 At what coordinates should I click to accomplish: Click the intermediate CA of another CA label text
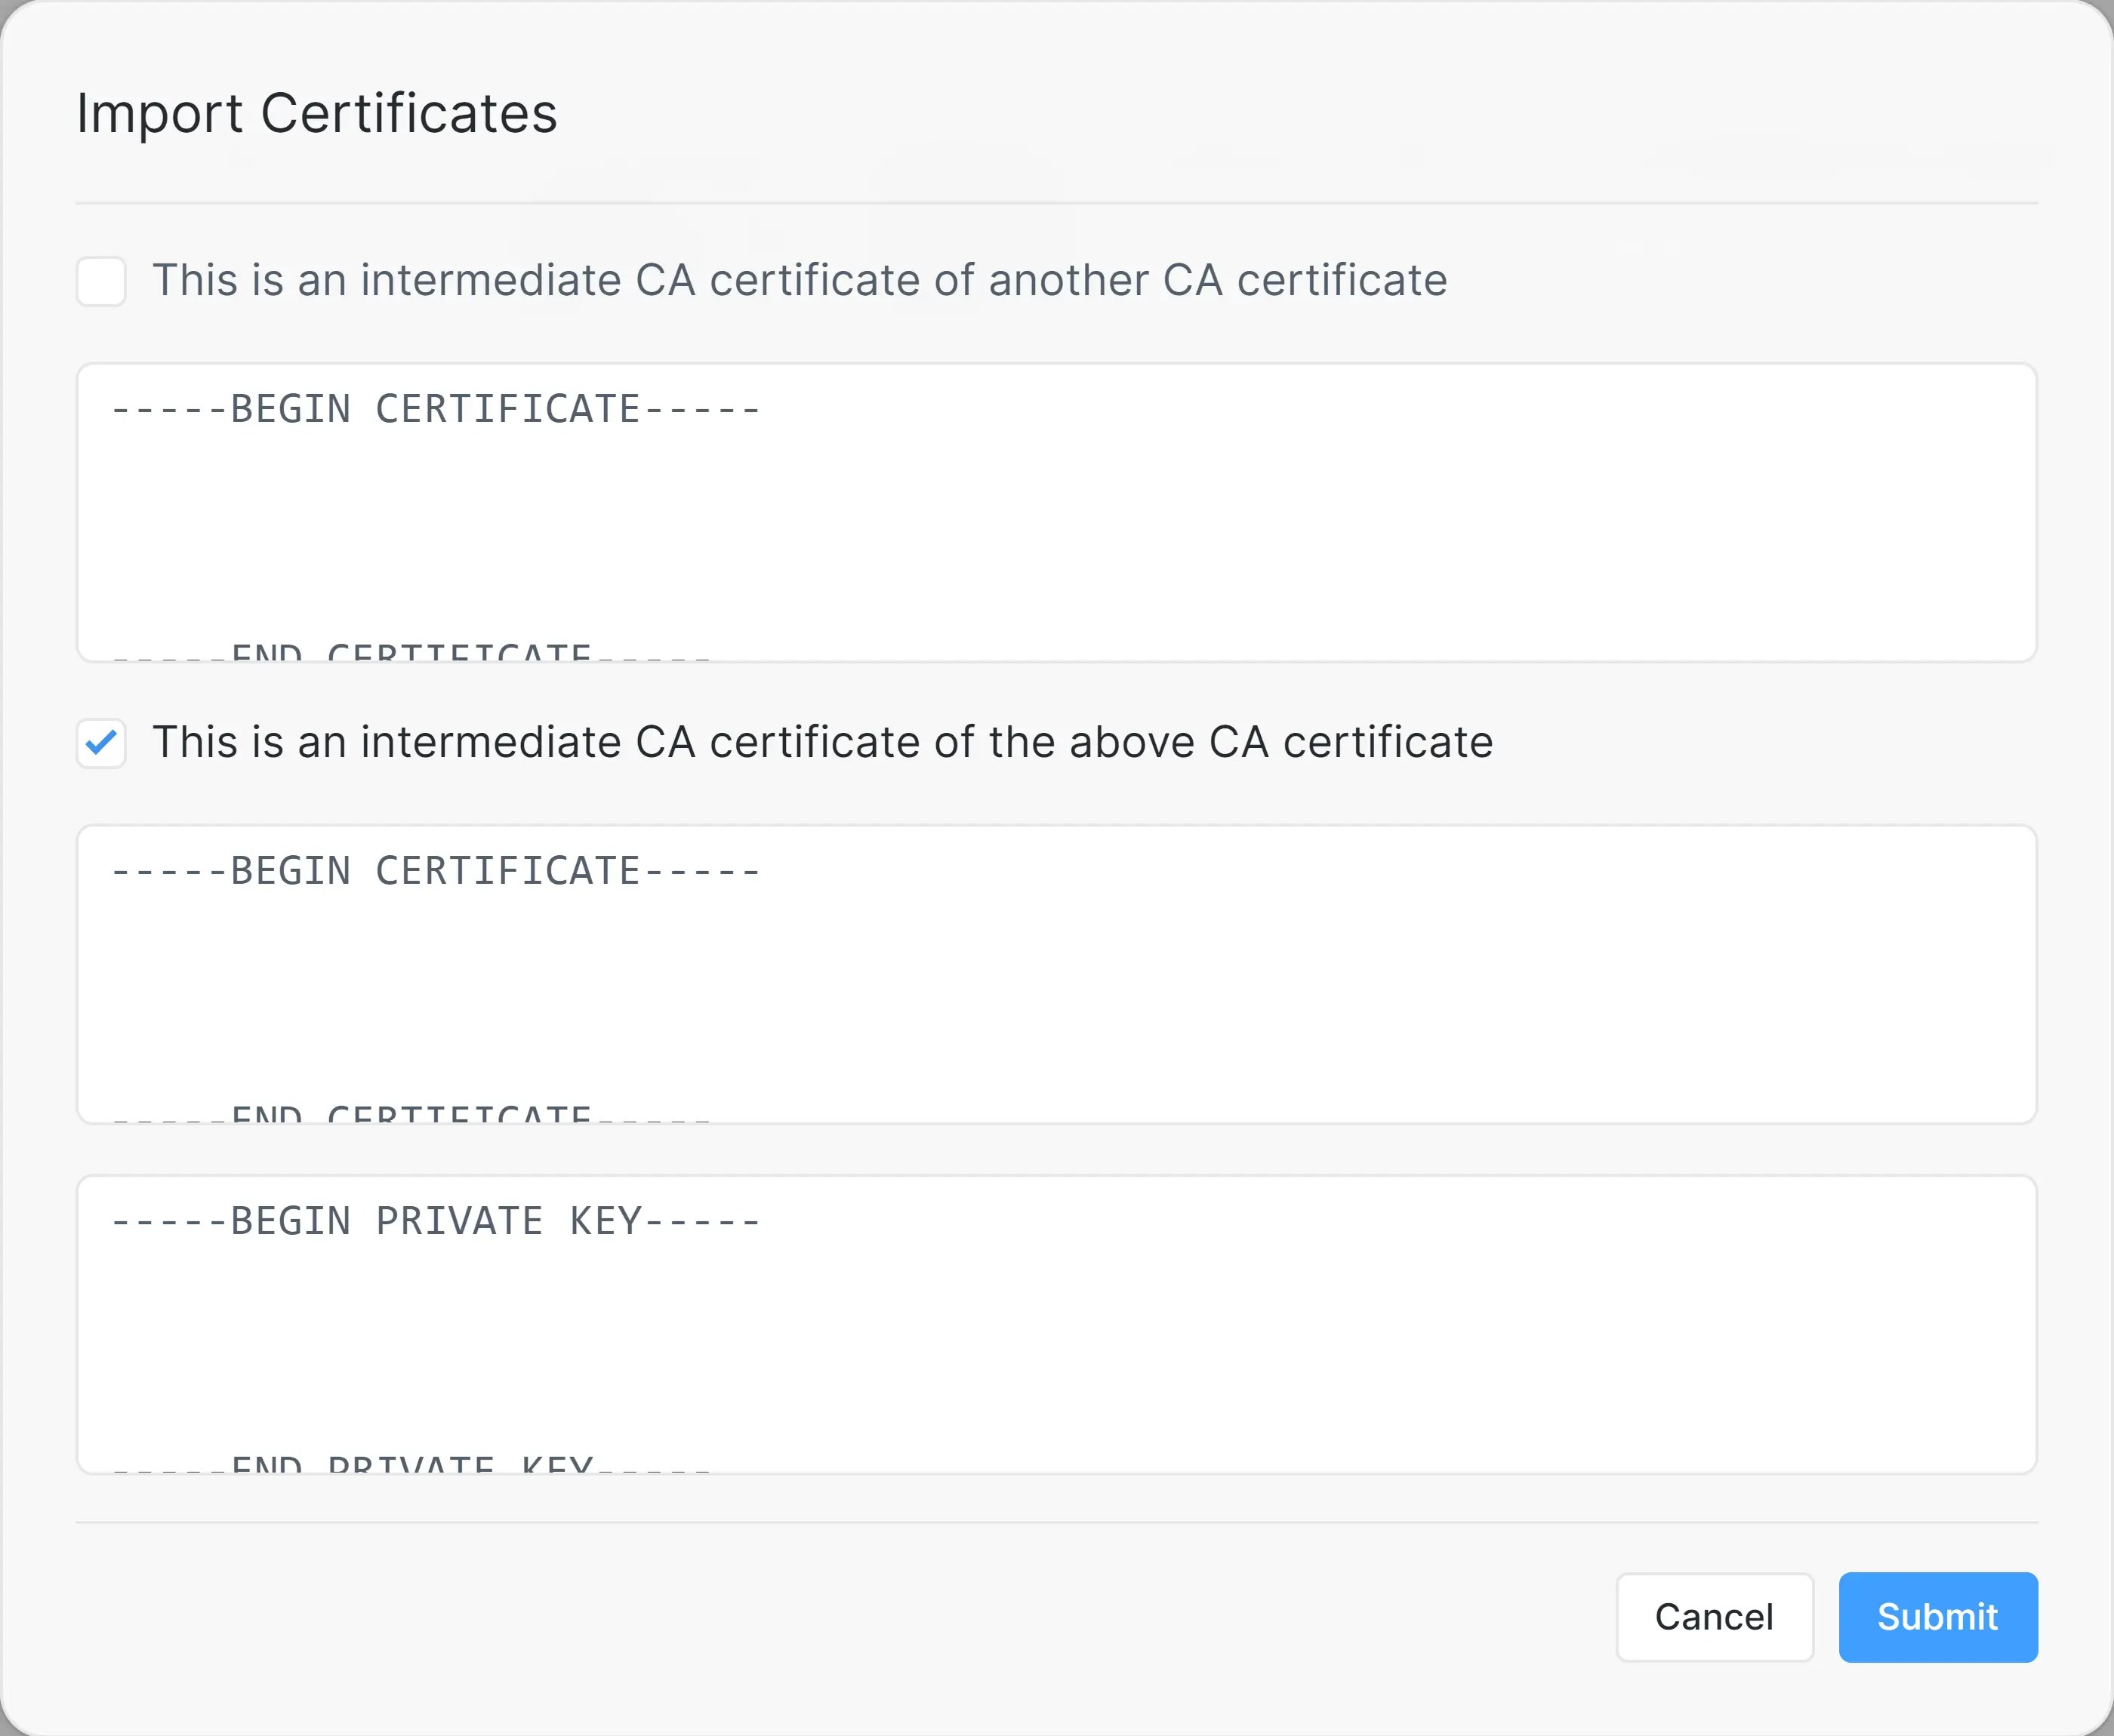[x=800, y=281]
